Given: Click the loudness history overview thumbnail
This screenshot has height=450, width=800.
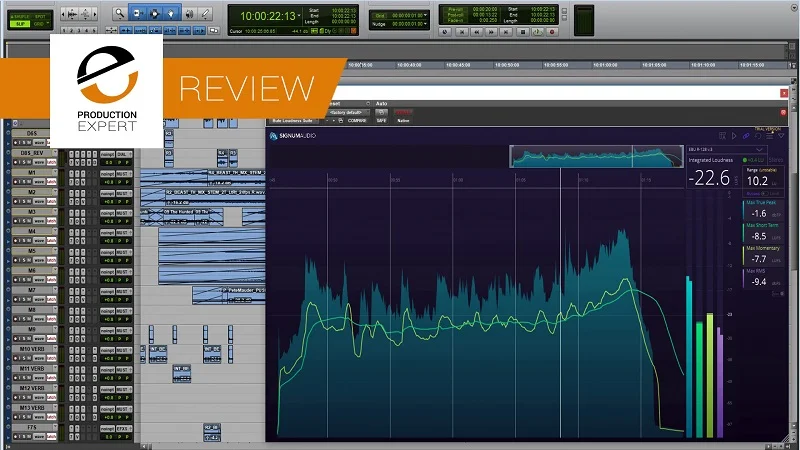Looking at the screenshot, I should (596, 156).
